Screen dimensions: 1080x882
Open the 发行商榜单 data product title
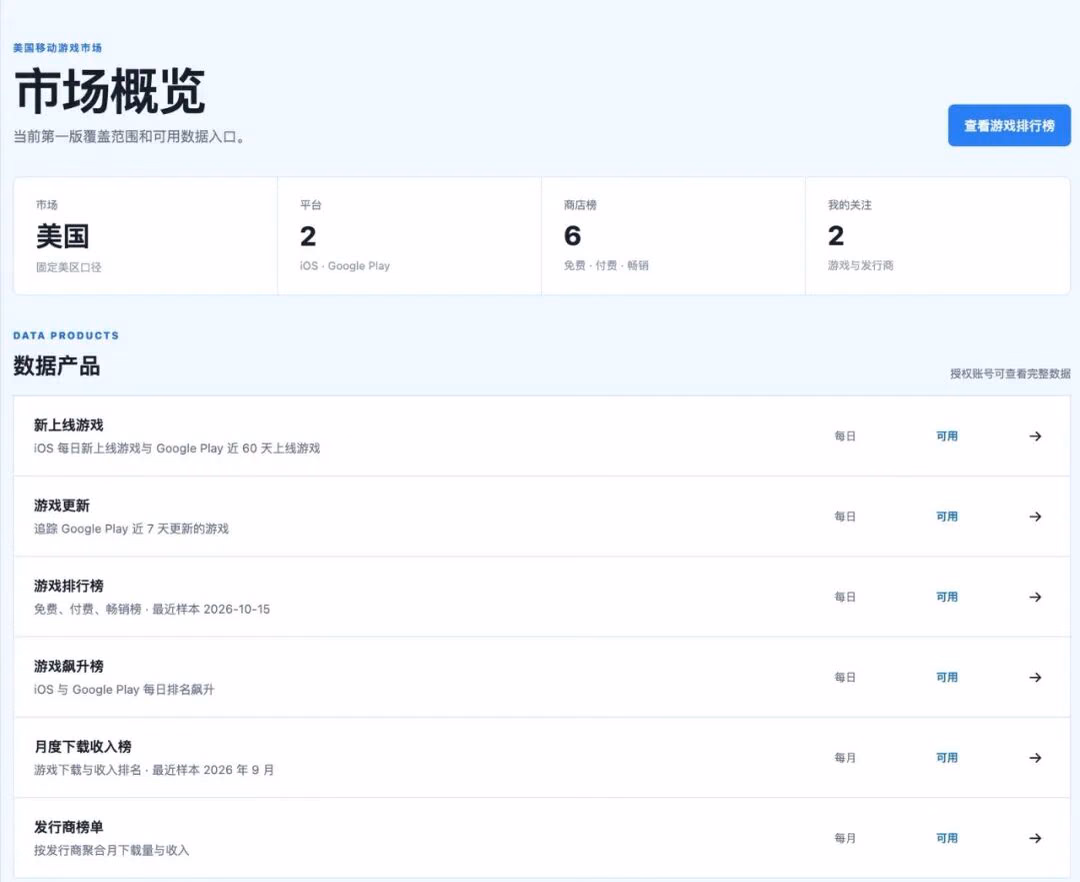coord(68,827)
